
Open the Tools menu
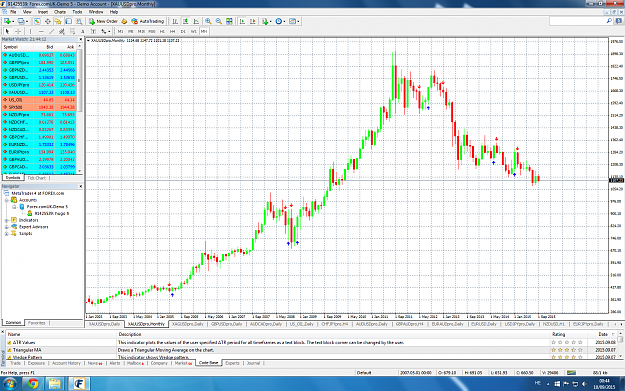(x=77, y=12)
